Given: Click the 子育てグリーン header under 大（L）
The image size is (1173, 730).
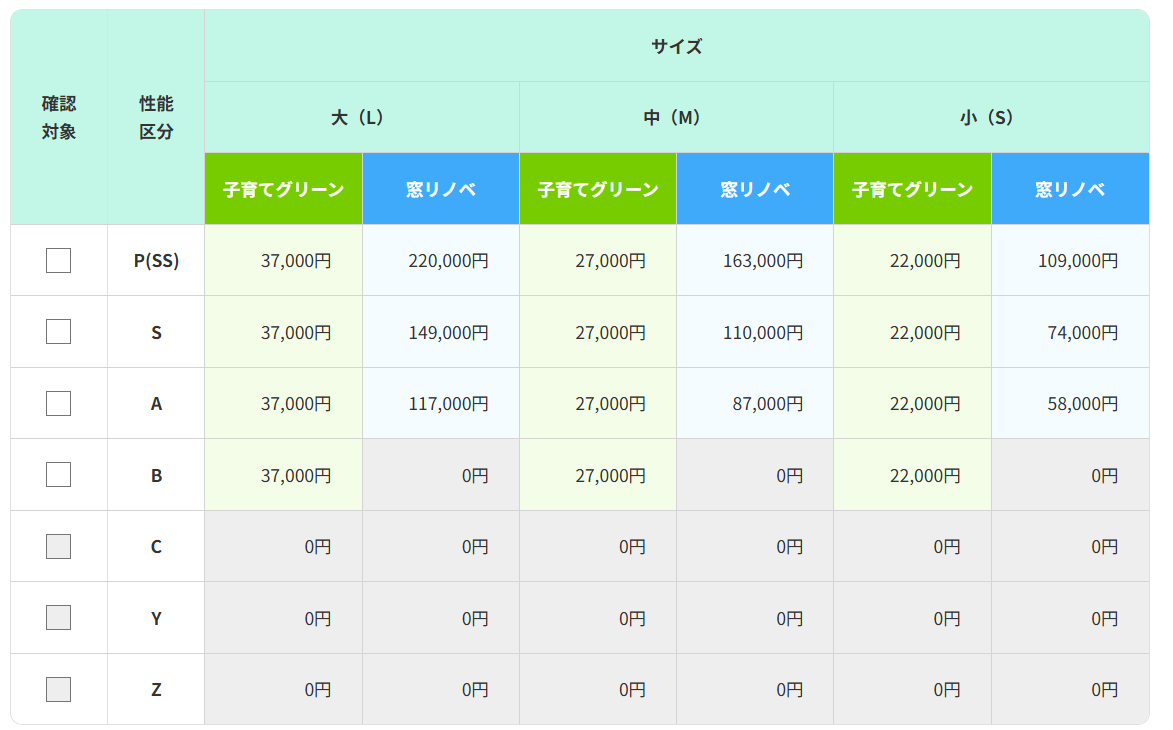Looking at the screenshot, I should coord(283,188).
